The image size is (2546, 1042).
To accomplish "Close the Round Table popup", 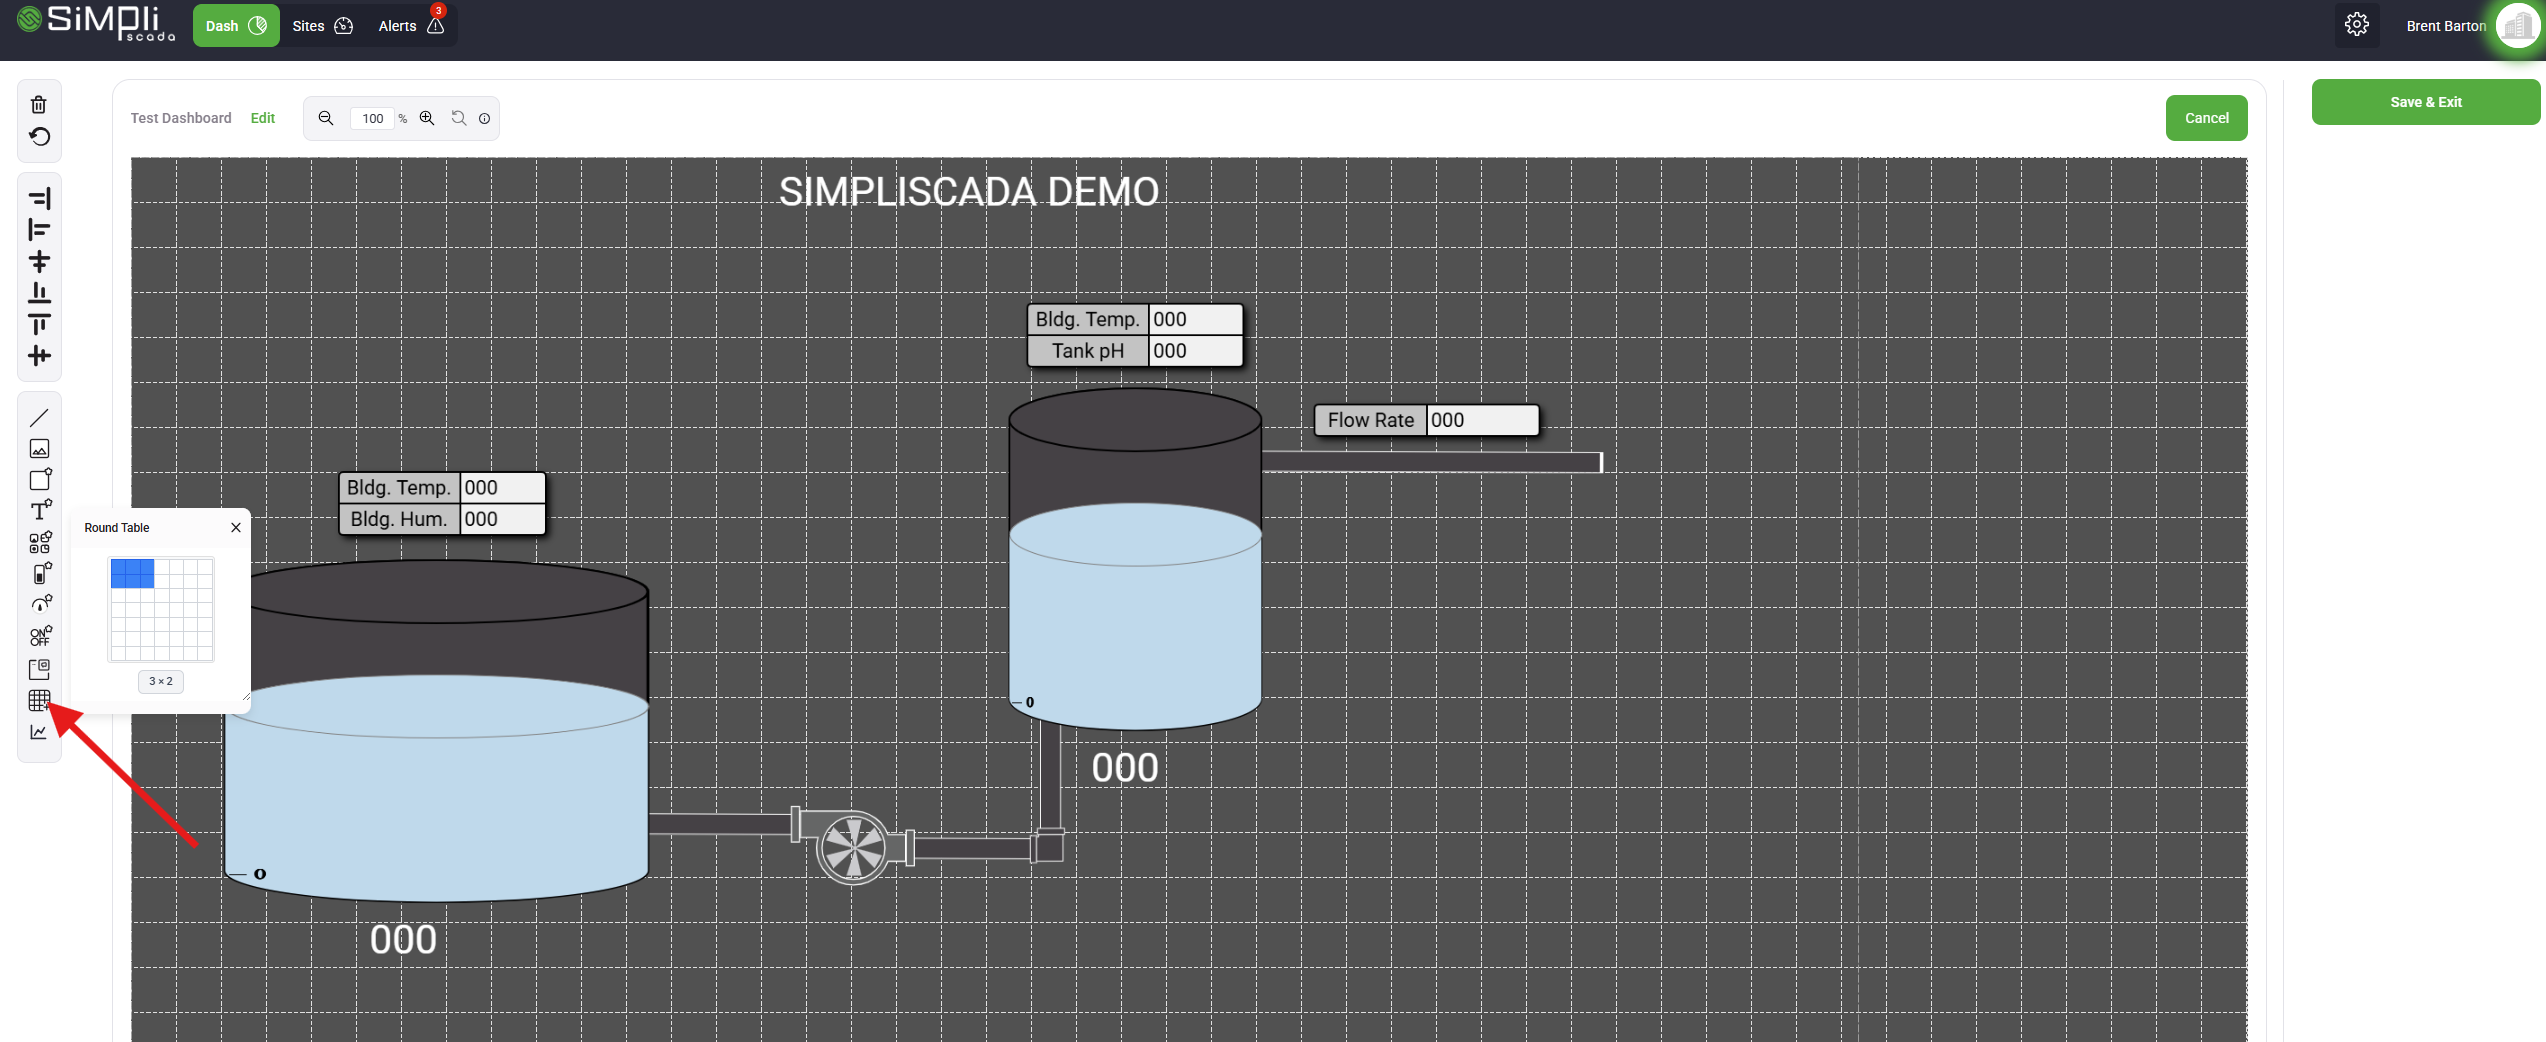I will (x=236, y=528).
